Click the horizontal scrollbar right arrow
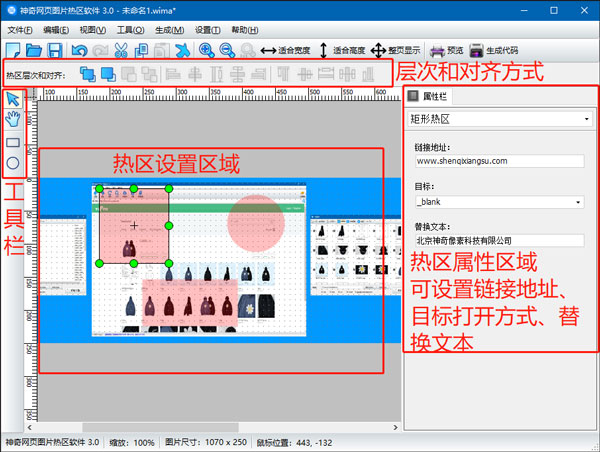The height and width of the screenshot is (452, 600). (395, 427)
